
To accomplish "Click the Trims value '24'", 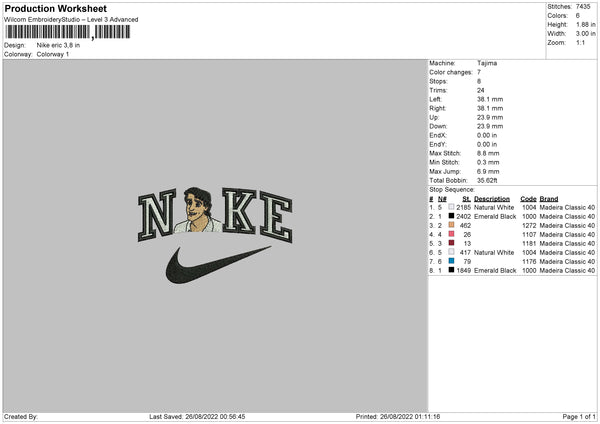I will click(x=481, y=90).
